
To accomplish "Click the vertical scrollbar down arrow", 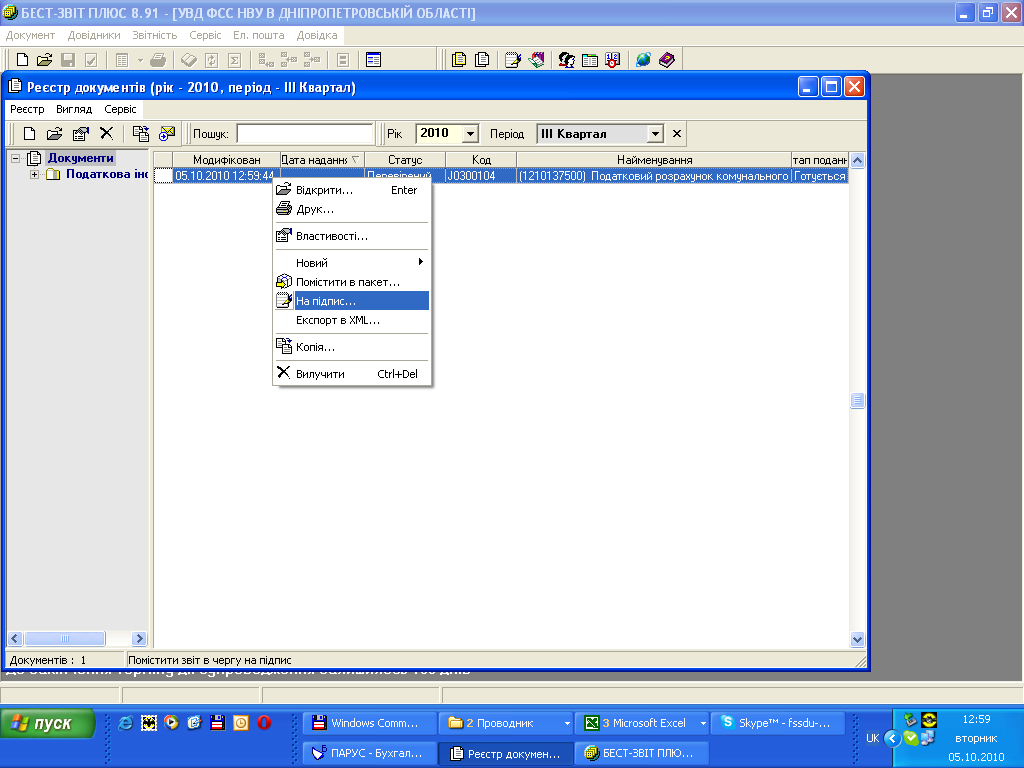I will (857, 639).
